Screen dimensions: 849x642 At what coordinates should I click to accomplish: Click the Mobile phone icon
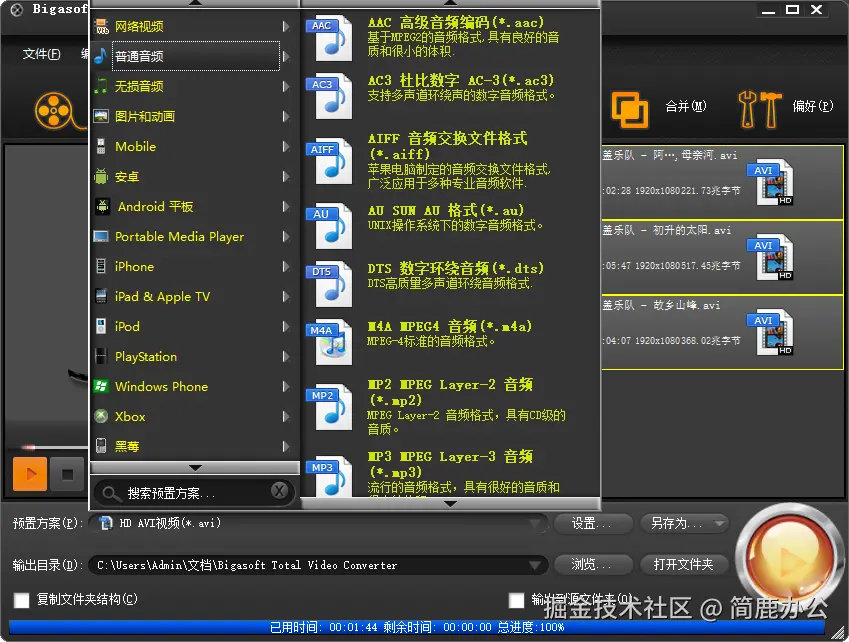pos(101,146)
